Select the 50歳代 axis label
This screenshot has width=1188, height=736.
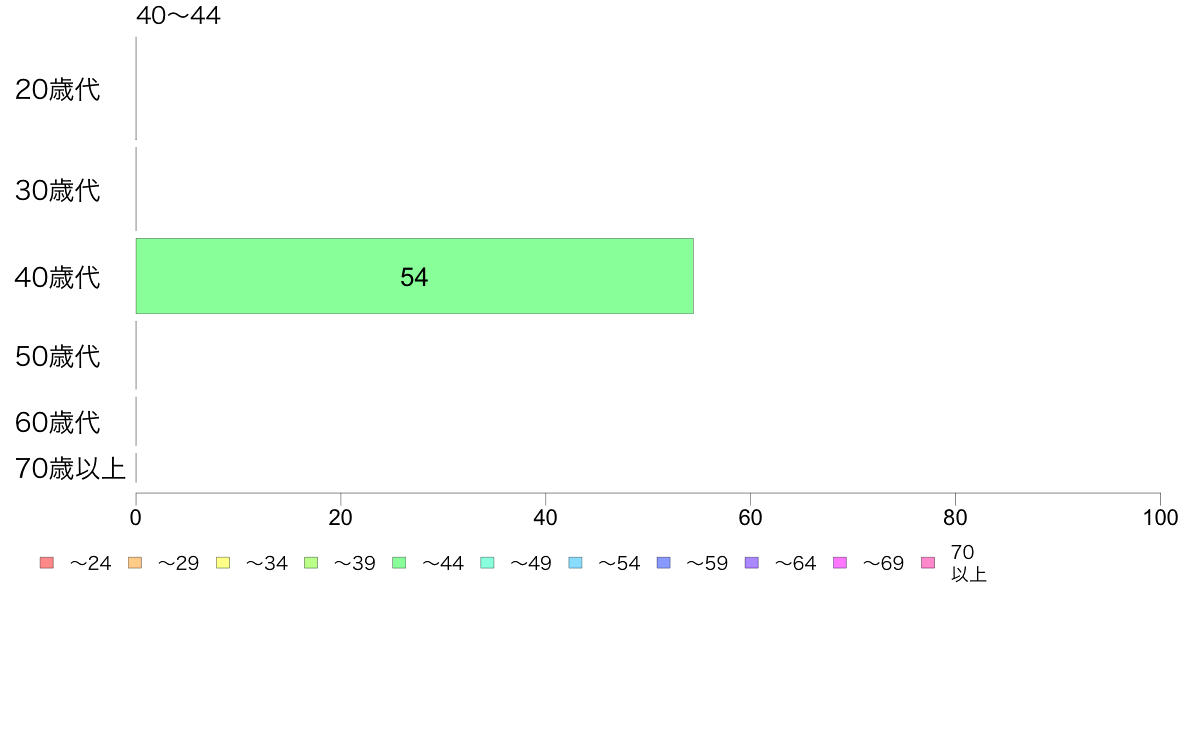pos(58,356)
